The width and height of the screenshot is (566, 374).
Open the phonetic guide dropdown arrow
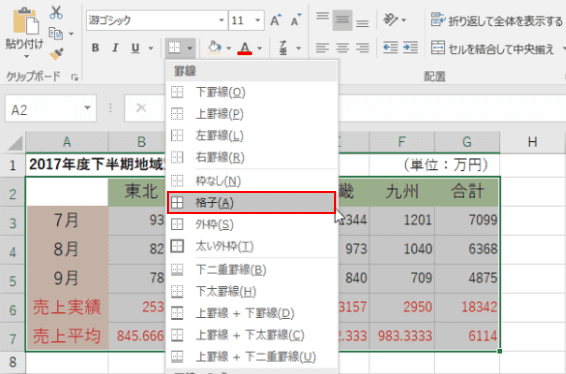point(299,48)
